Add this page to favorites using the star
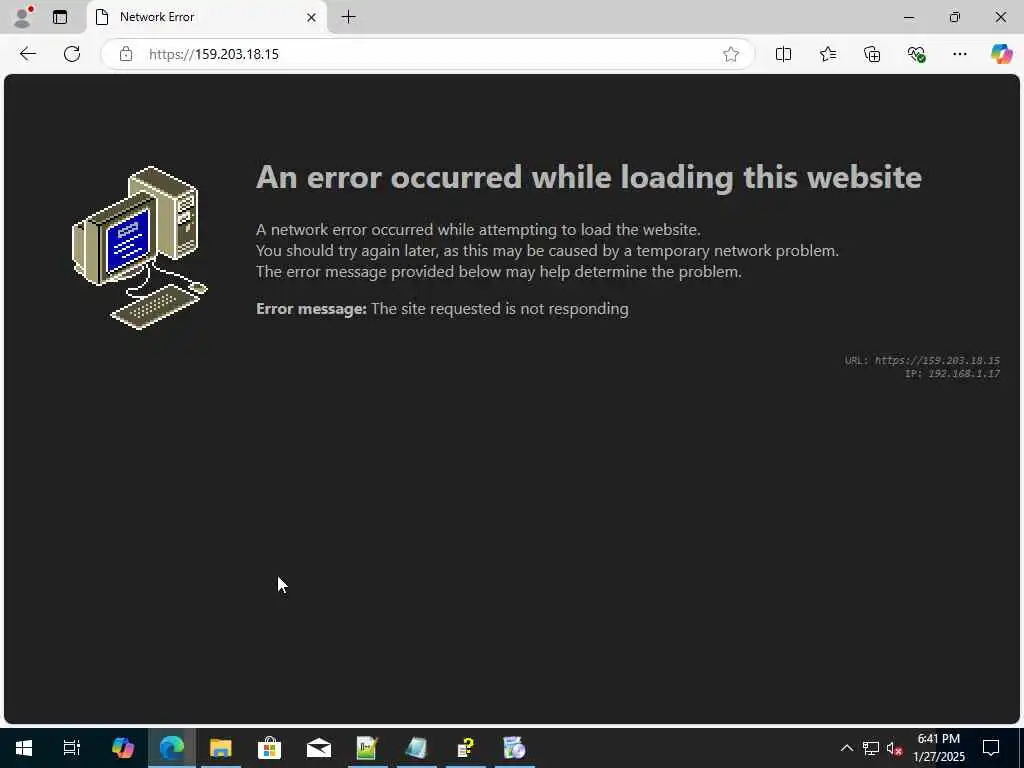1024x768 pixels. [731, 54]
